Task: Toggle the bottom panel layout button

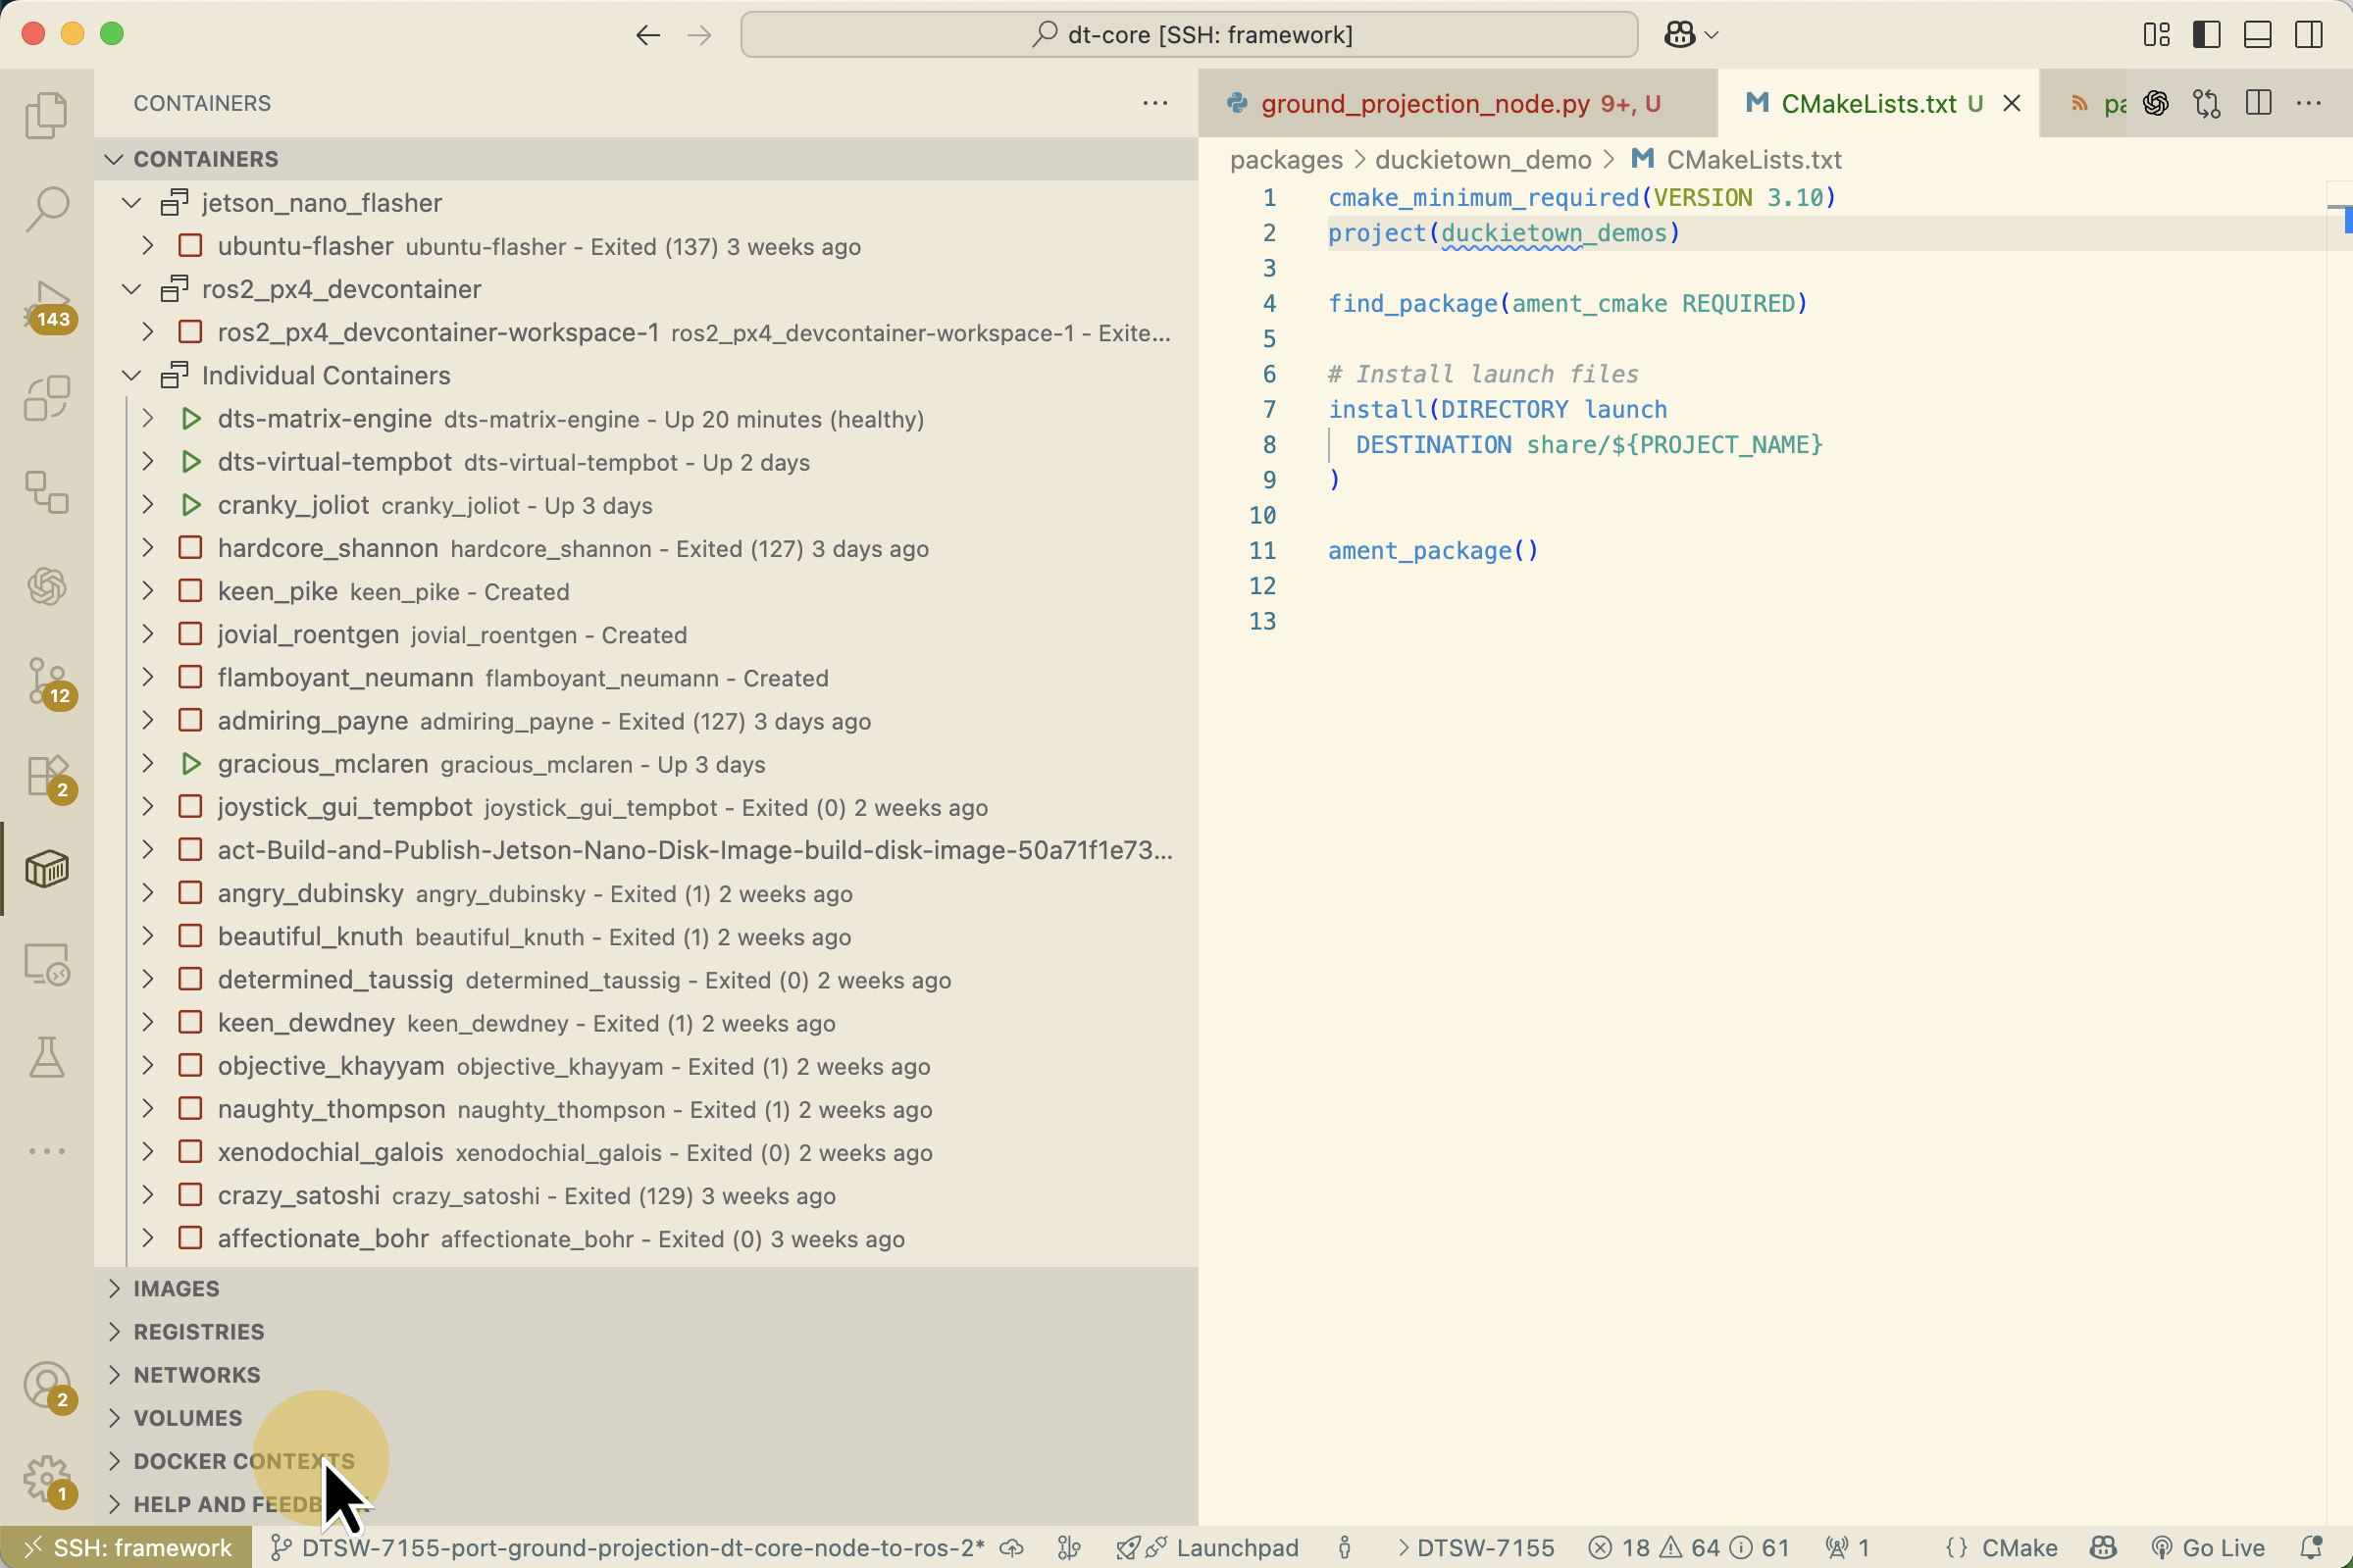Action: [2257, 35]
